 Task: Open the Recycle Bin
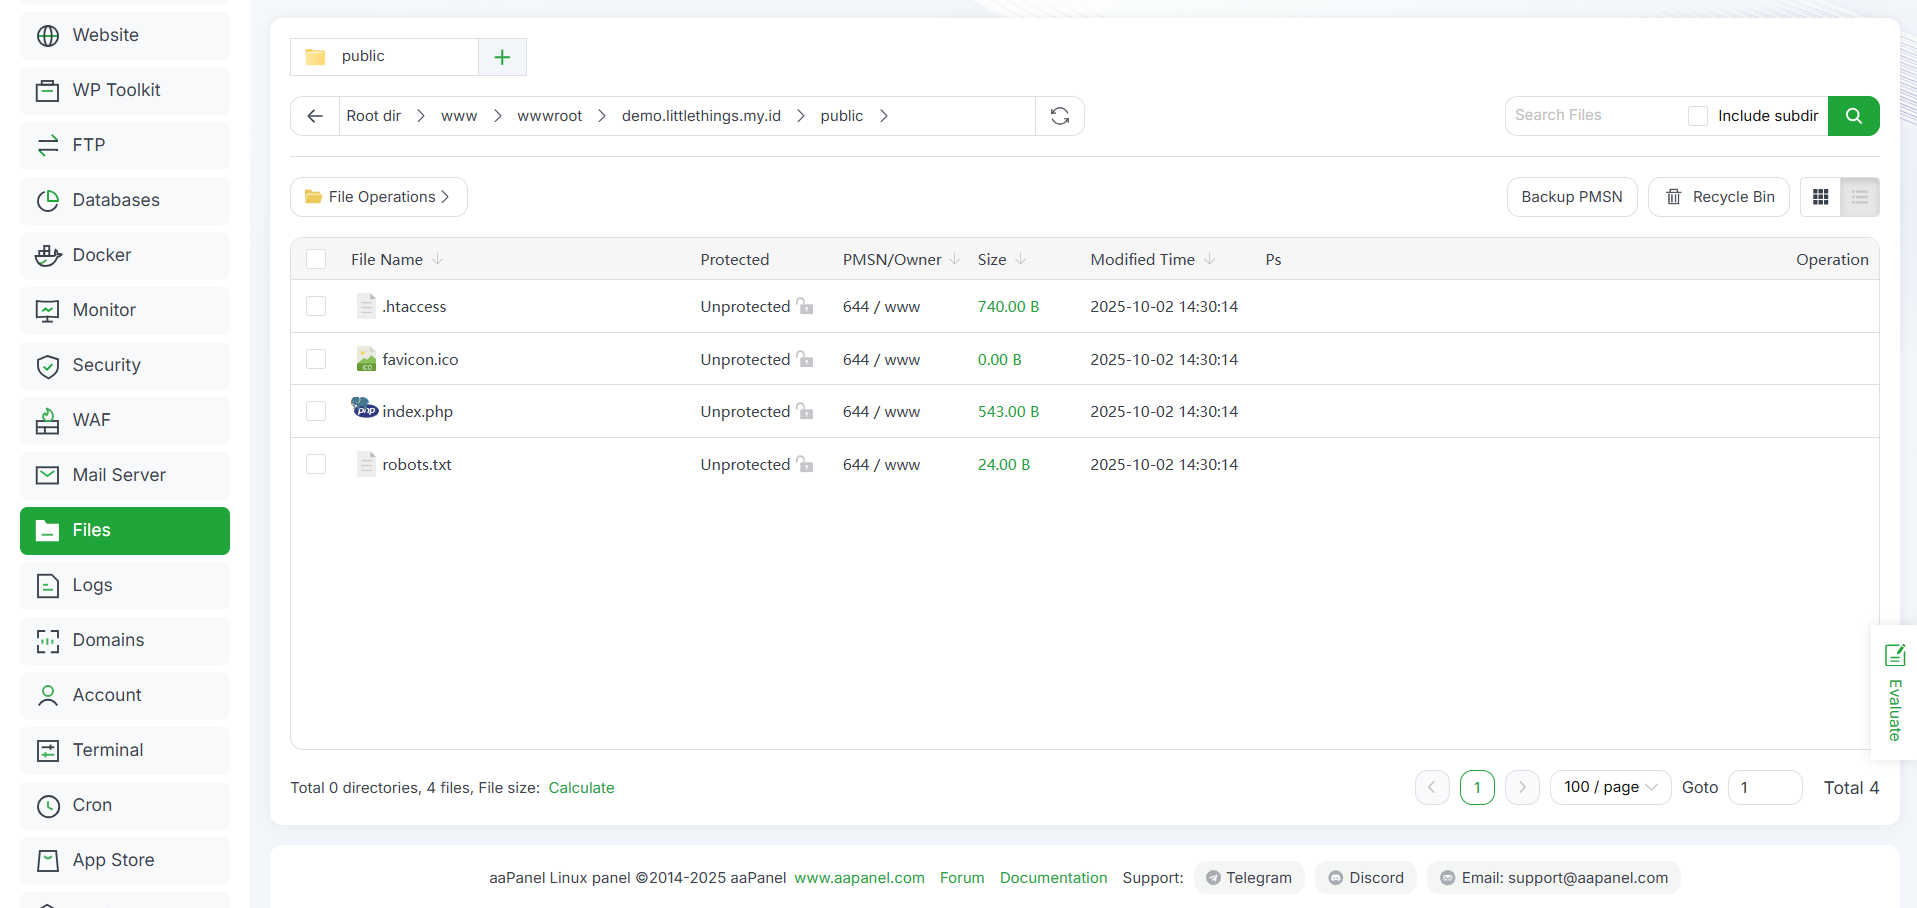point(1719,197)
